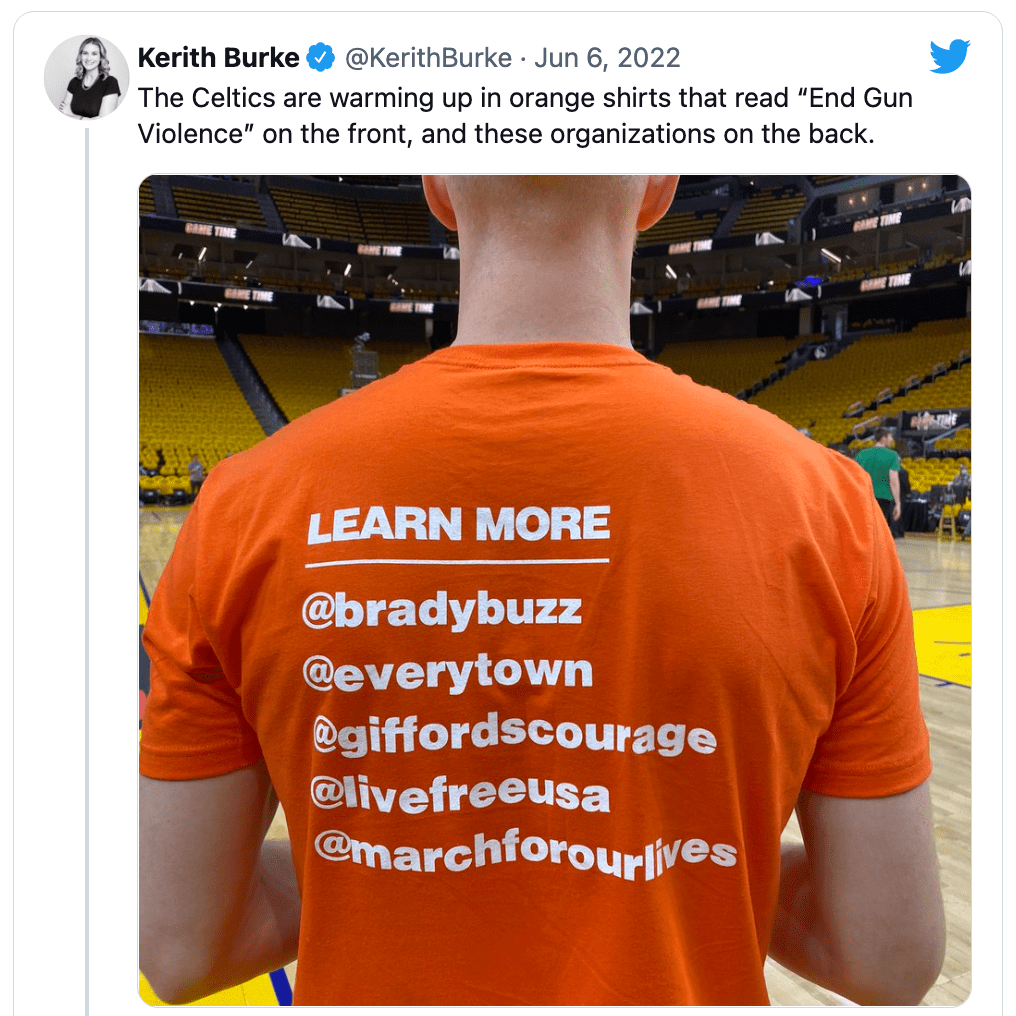Click the @everytown text on the shirt
This screenshot has height=1016, width=1016.
click(447, 673)
